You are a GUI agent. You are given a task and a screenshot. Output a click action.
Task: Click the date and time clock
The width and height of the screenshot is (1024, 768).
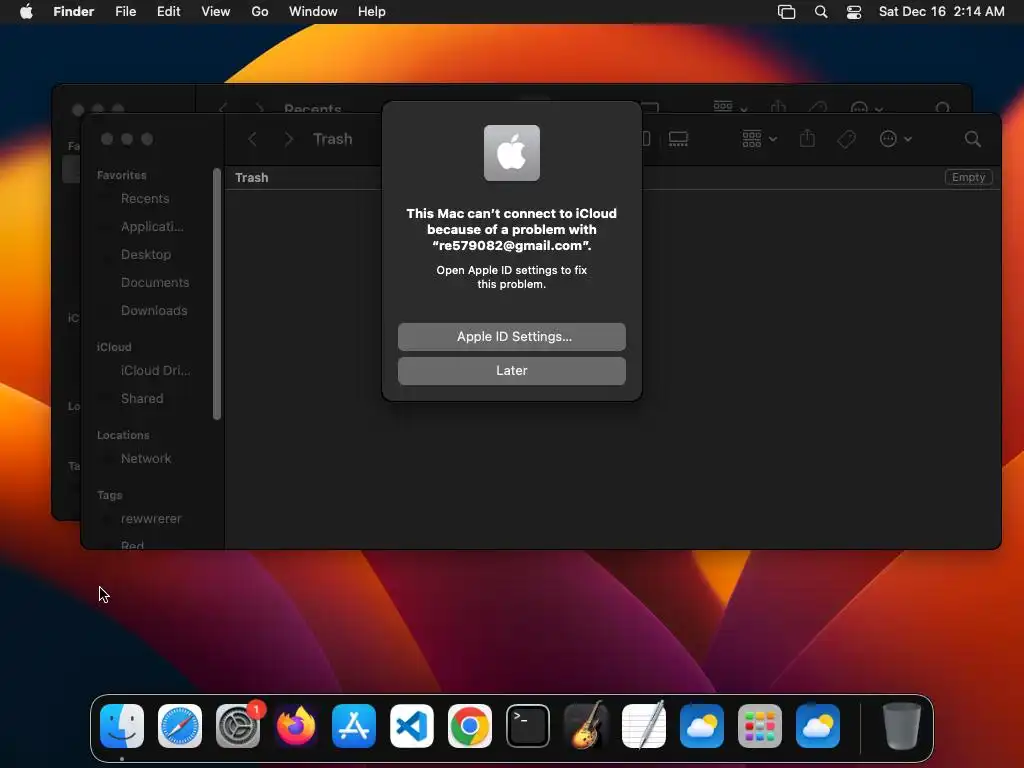(x=941, y=12)
